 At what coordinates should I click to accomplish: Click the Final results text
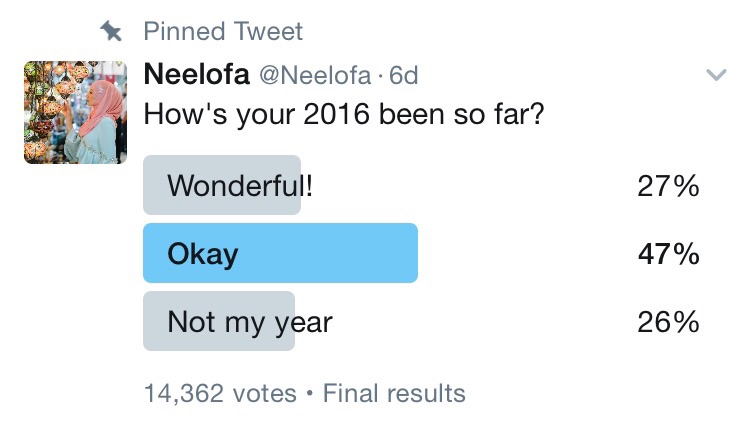[x=396, y=393]
